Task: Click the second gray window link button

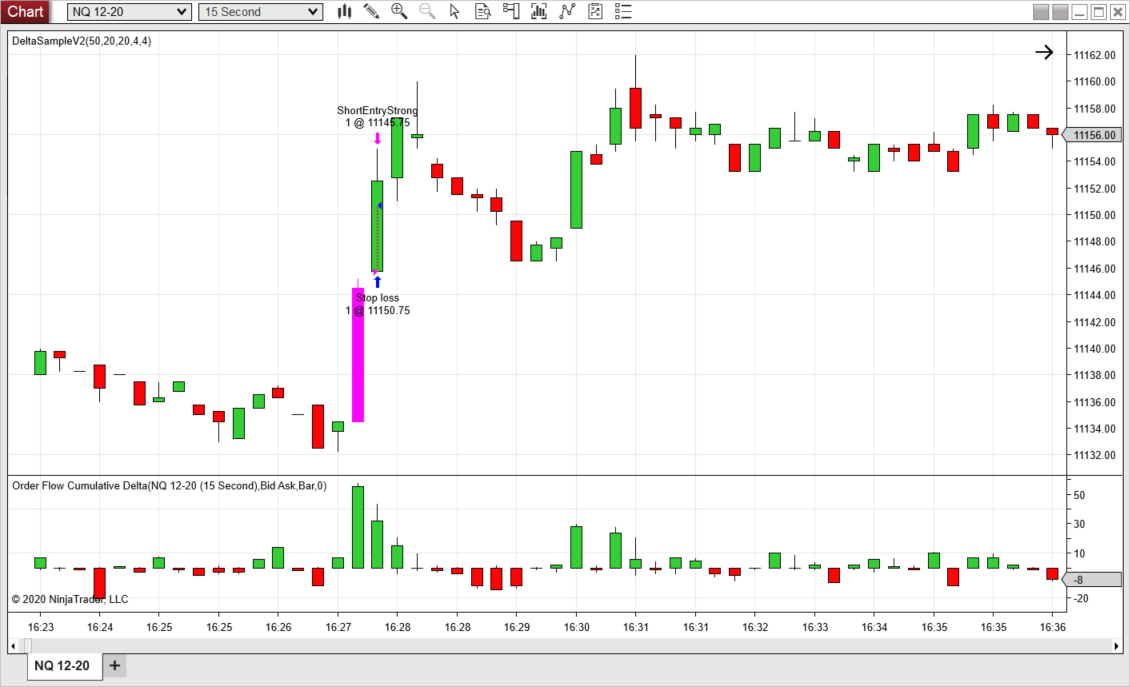Action: (x=1060, y=12)
